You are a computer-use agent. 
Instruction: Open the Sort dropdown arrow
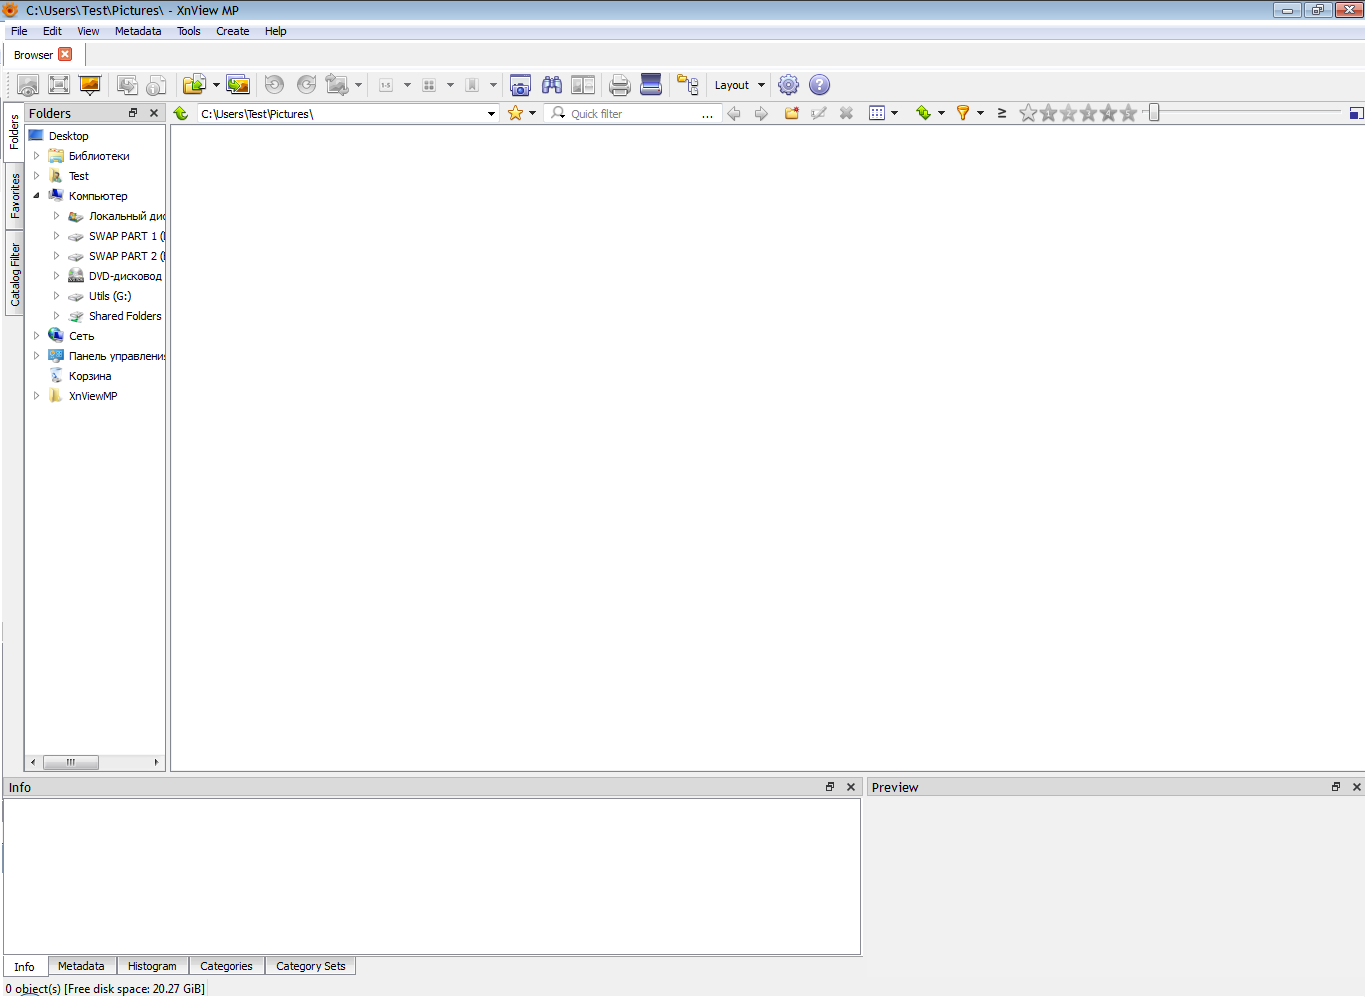[x=941, y=113]
